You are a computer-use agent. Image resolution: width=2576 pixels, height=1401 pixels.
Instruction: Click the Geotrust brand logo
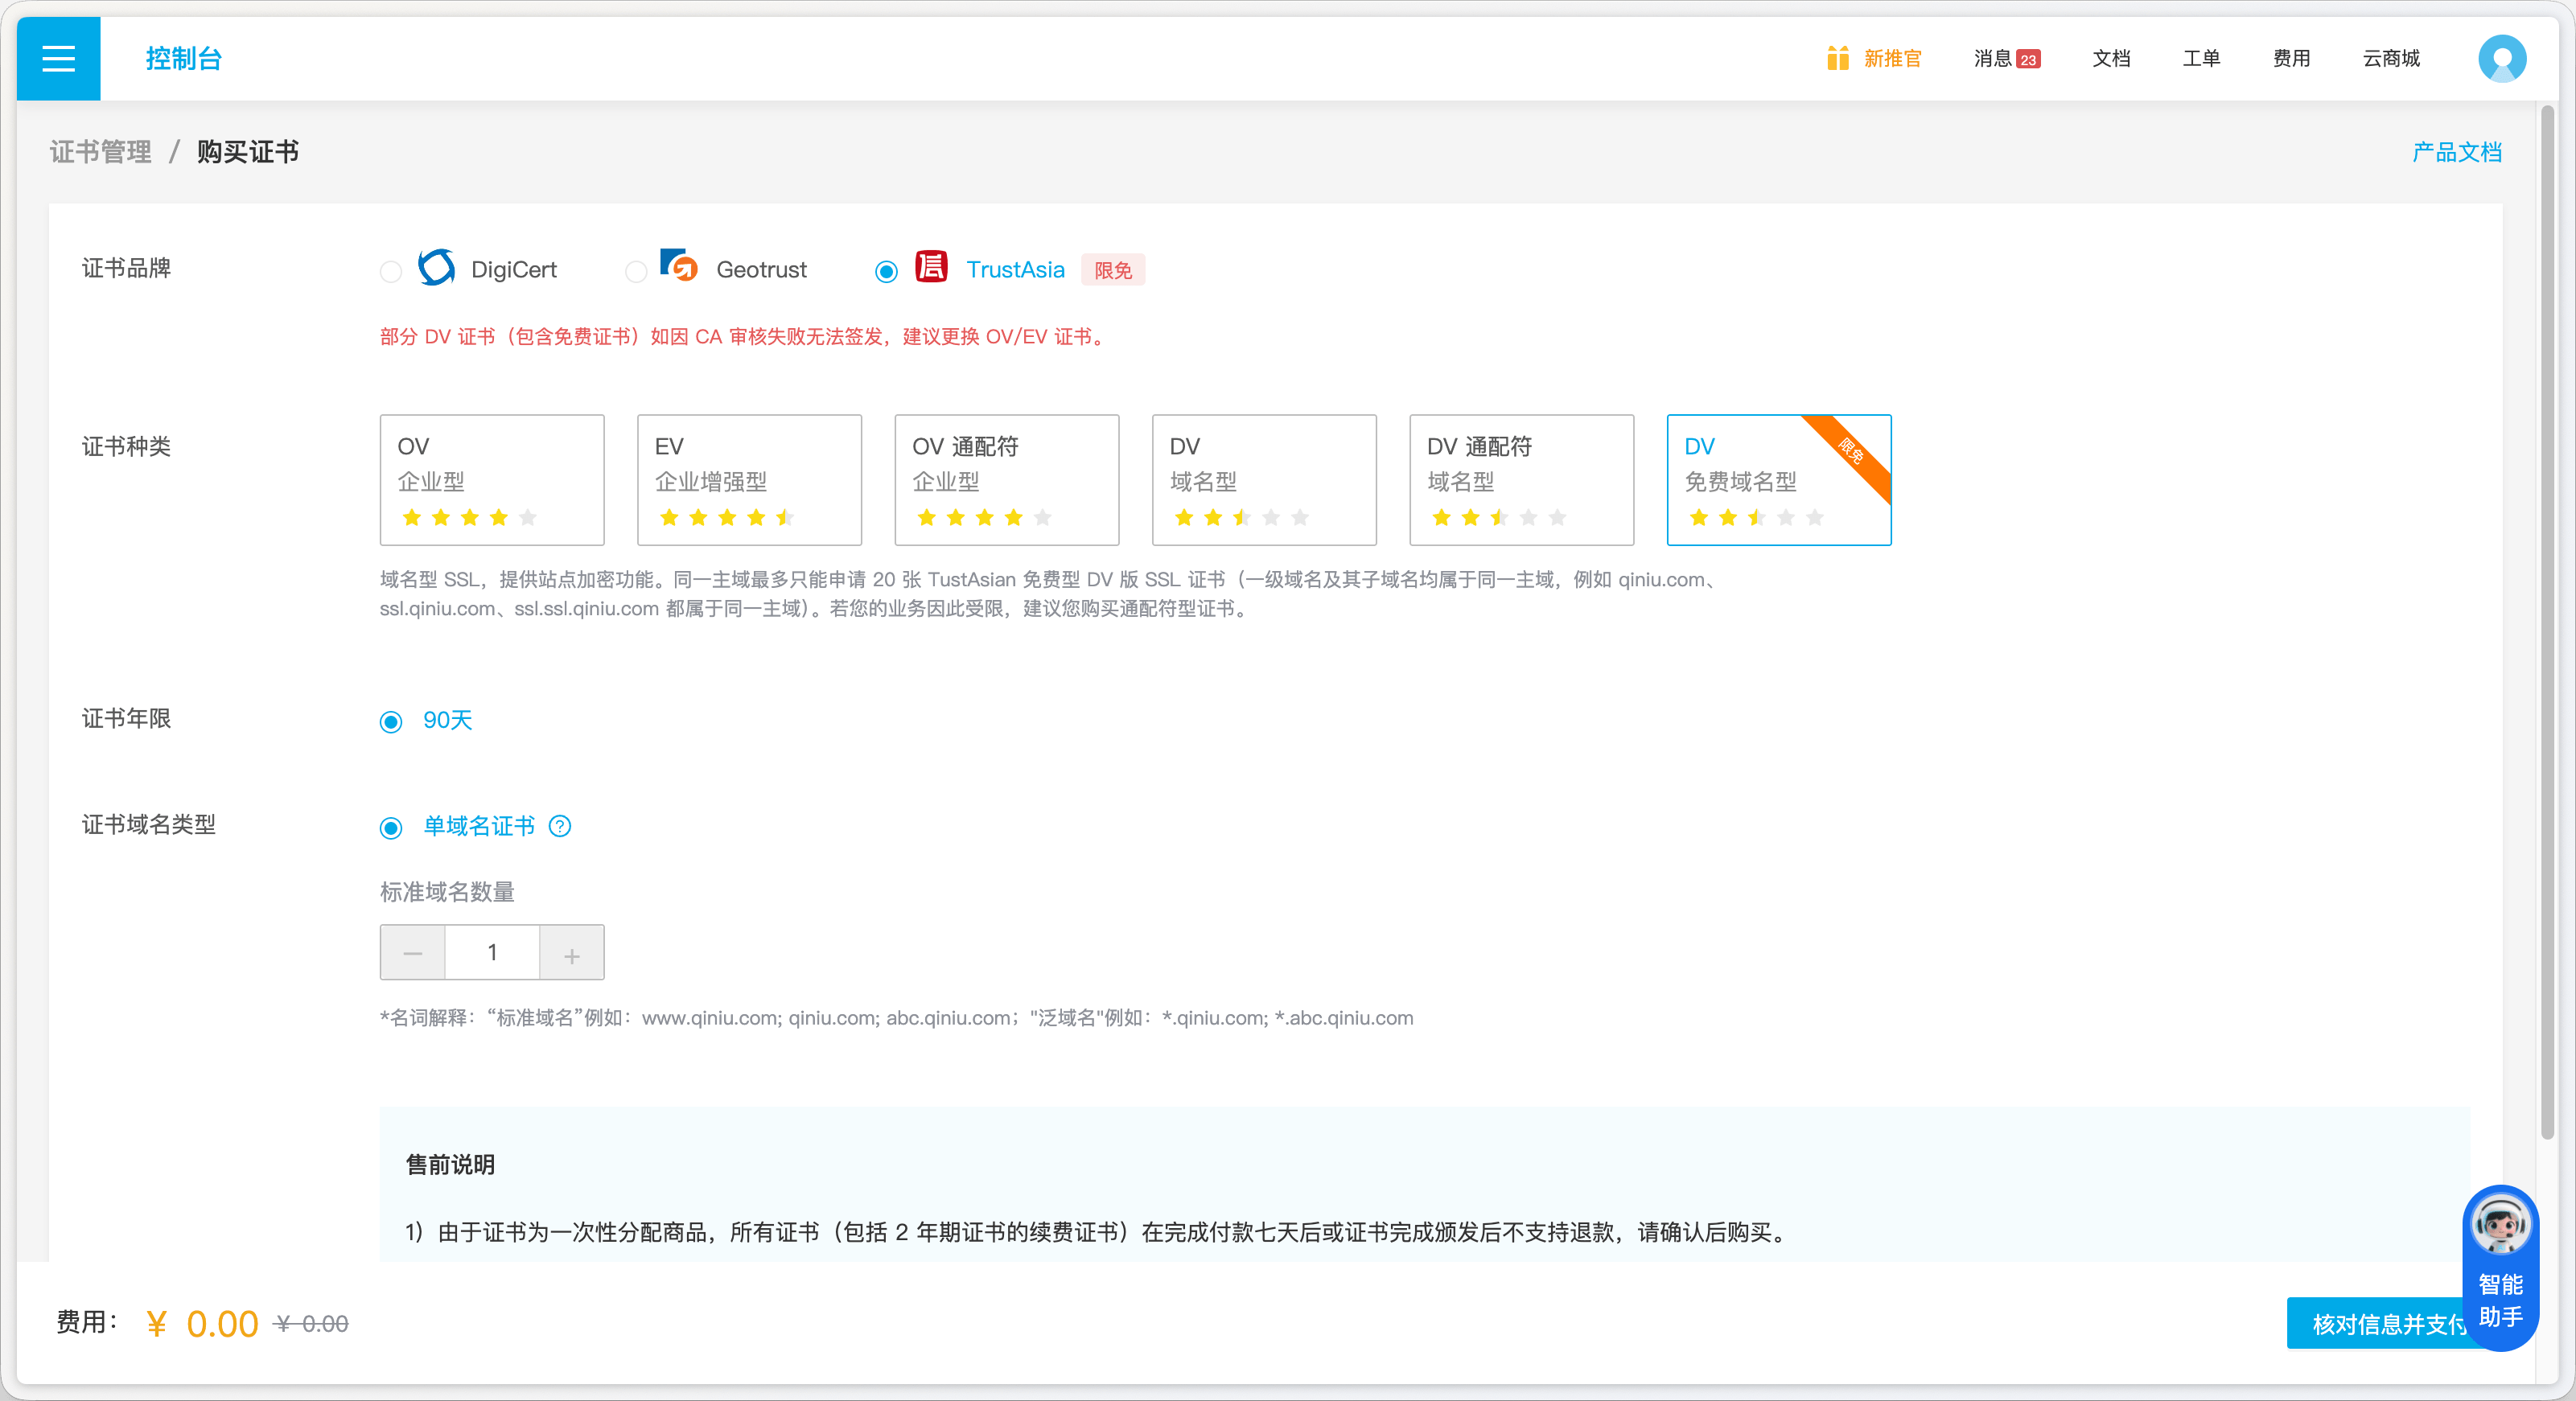679,267
